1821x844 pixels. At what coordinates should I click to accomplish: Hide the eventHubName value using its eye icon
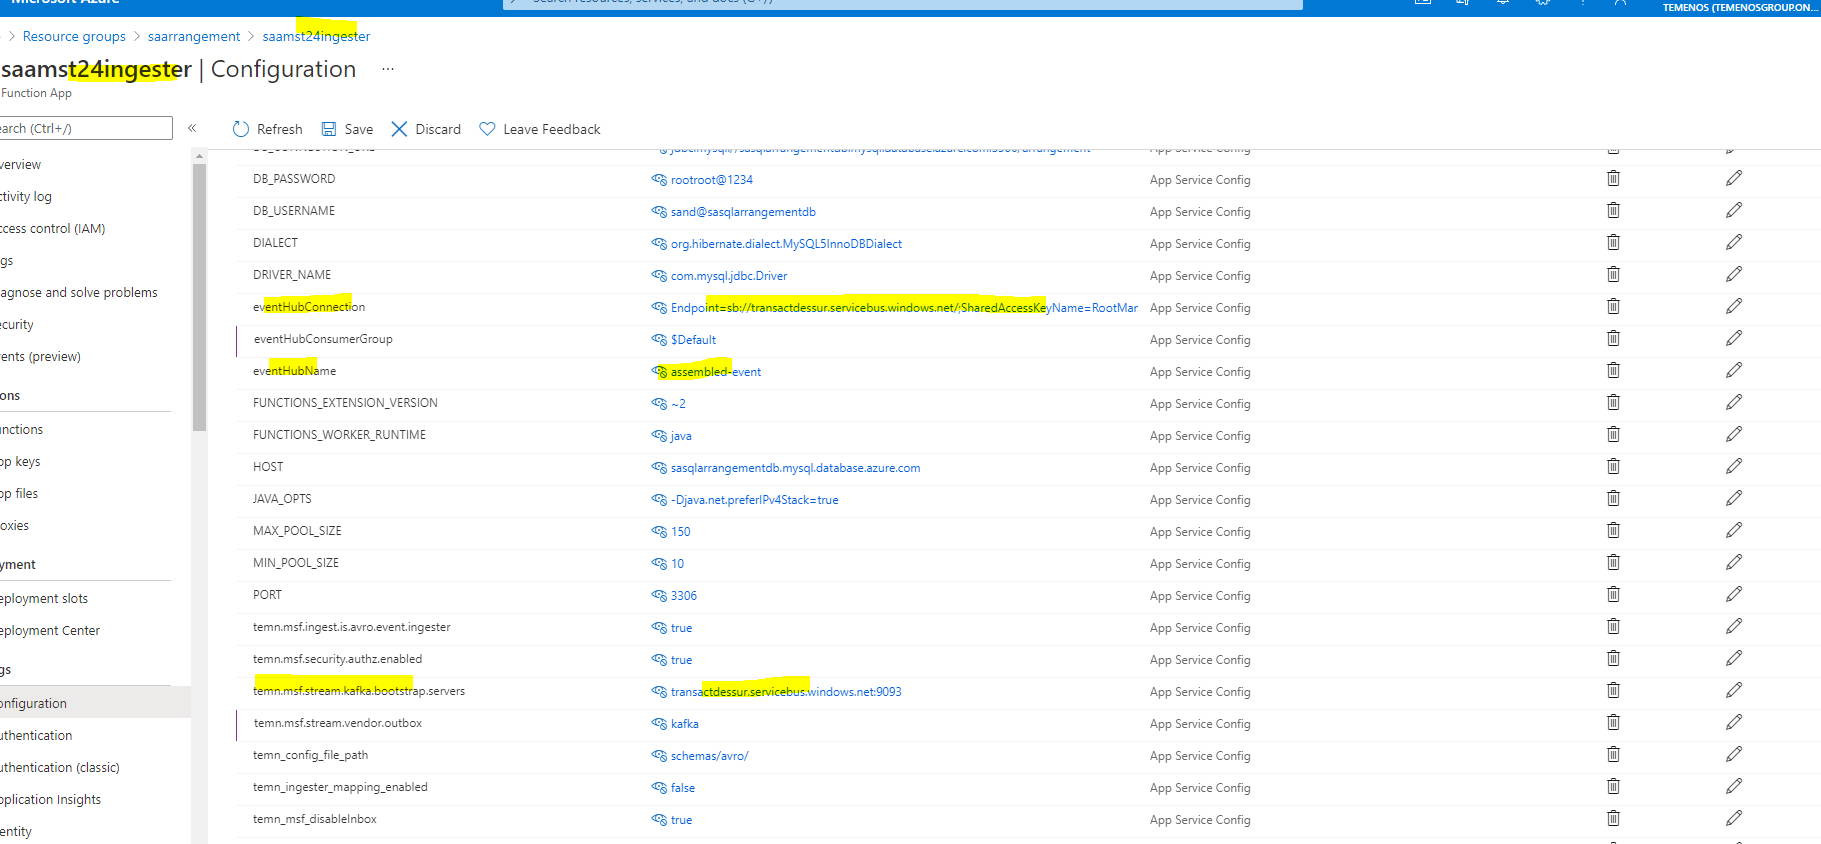tap(659, 372)
